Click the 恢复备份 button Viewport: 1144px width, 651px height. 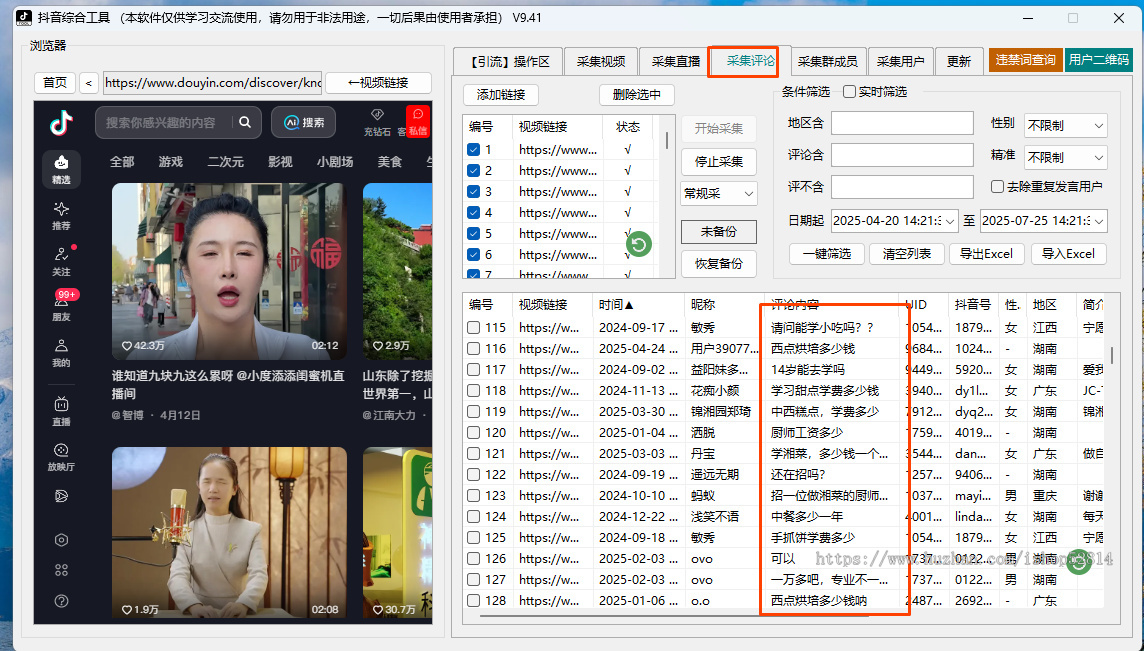pyautogui.click(x=719, y=263)
